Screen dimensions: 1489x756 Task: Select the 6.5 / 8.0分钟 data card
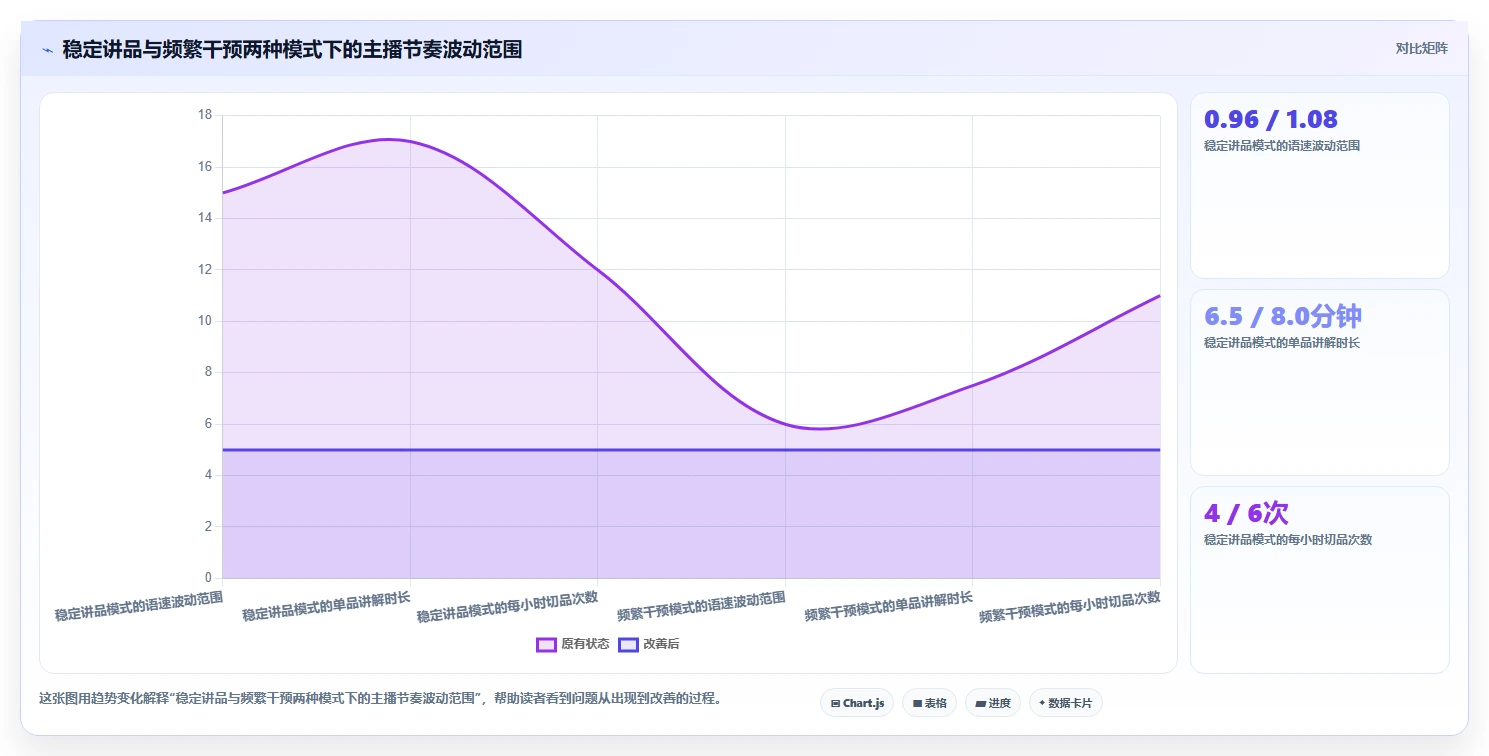point(1319,382)
